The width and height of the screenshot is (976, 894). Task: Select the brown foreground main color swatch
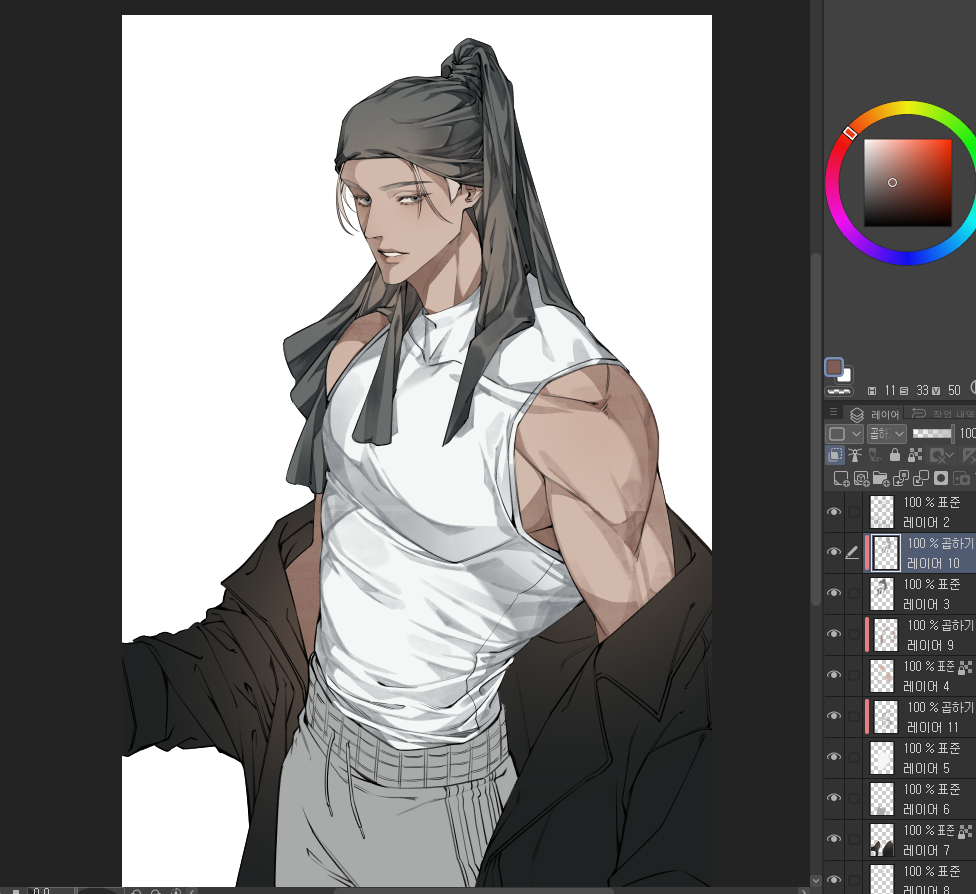[835, 368]
